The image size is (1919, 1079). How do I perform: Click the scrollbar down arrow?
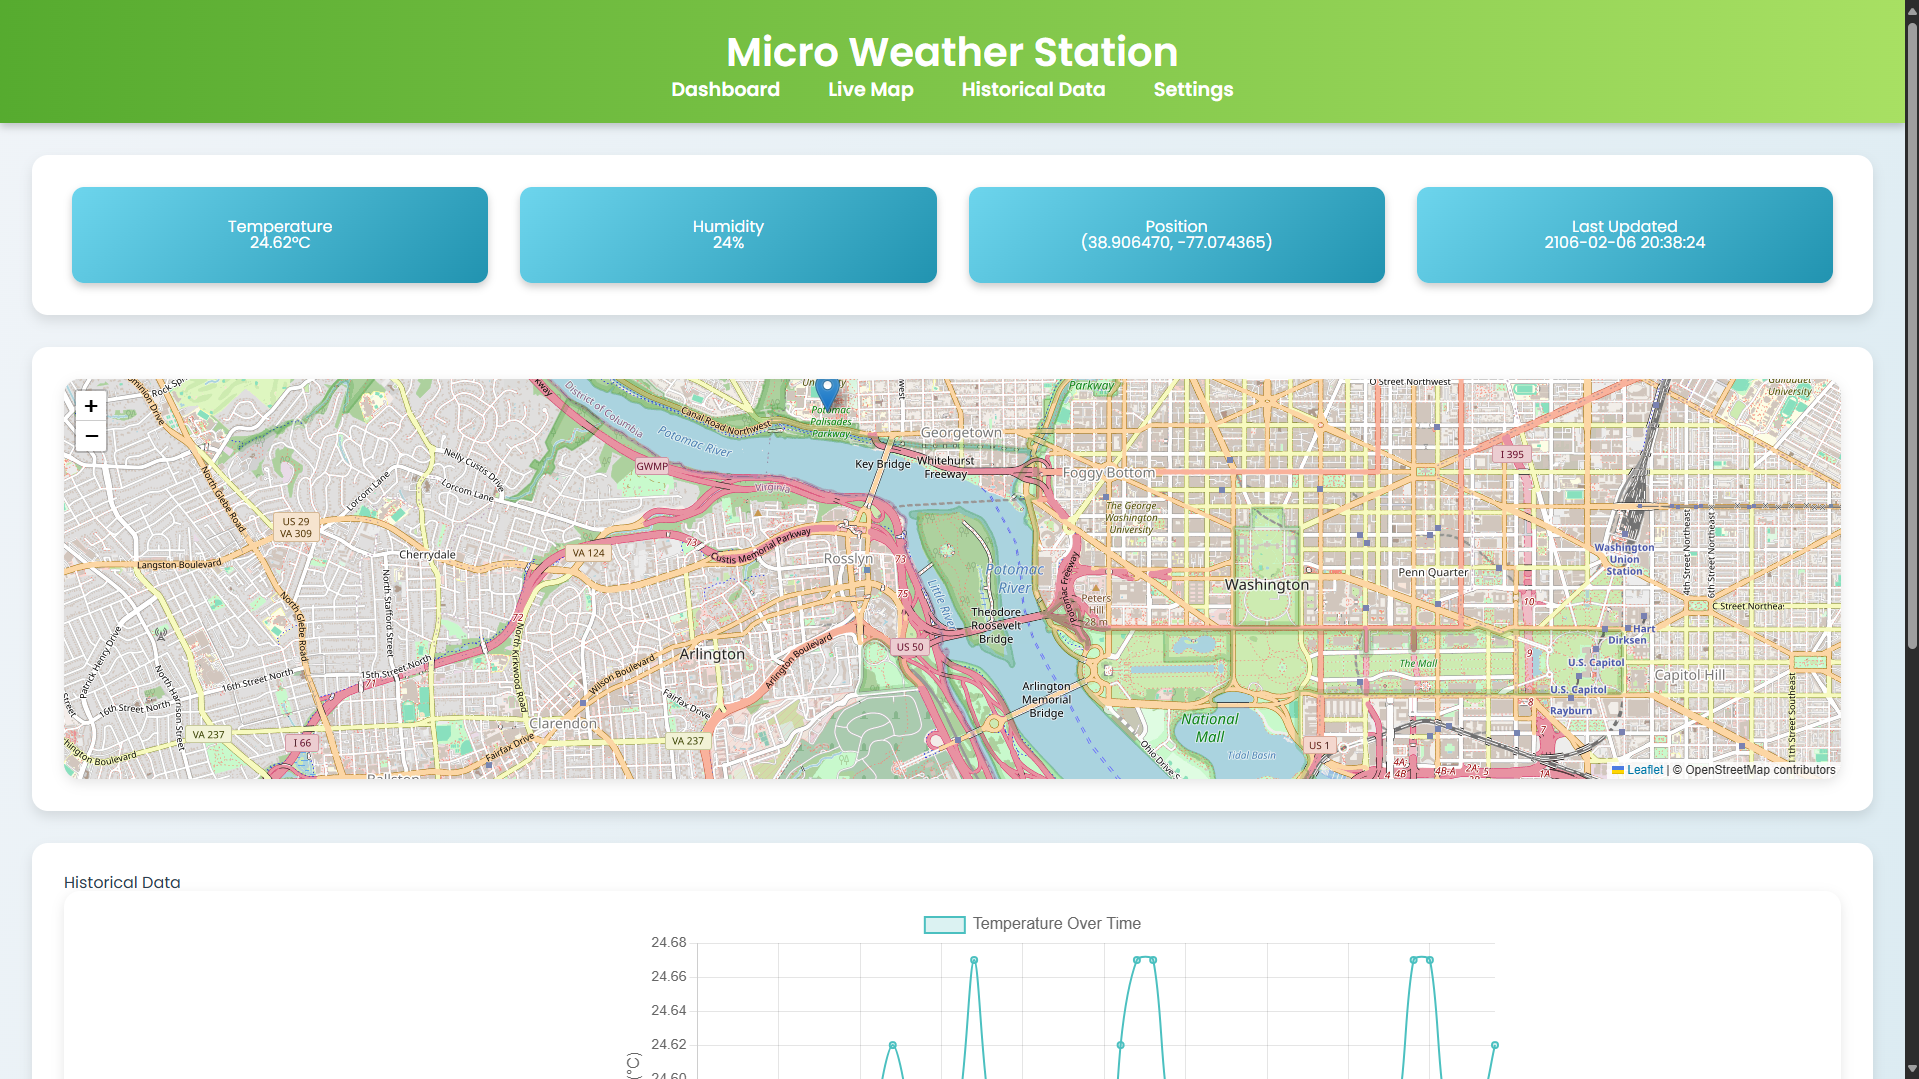click(x=1911, y=1070)
